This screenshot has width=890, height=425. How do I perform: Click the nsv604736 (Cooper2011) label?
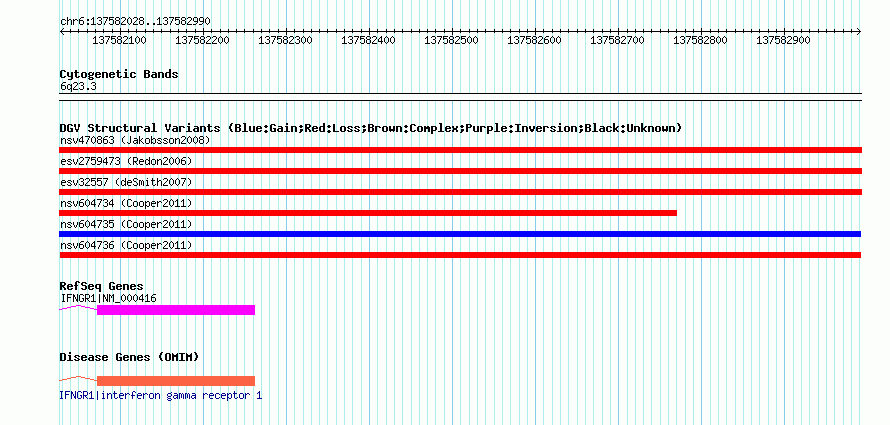[x=126, y=245]
